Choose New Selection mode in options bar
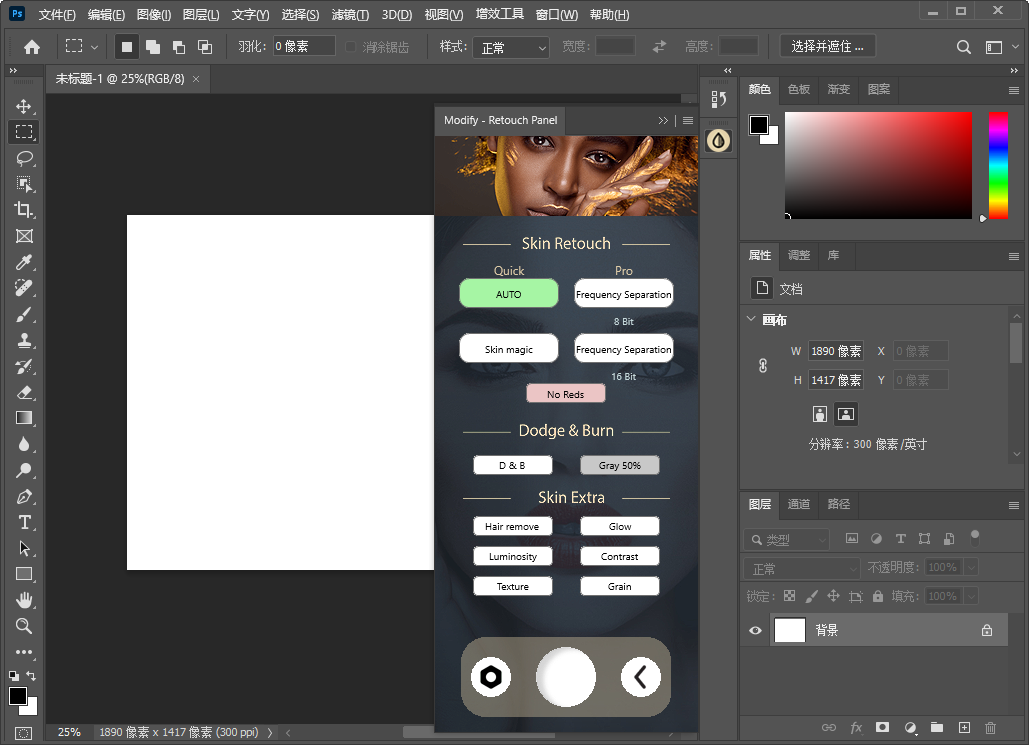 click(x=127, y=47)
